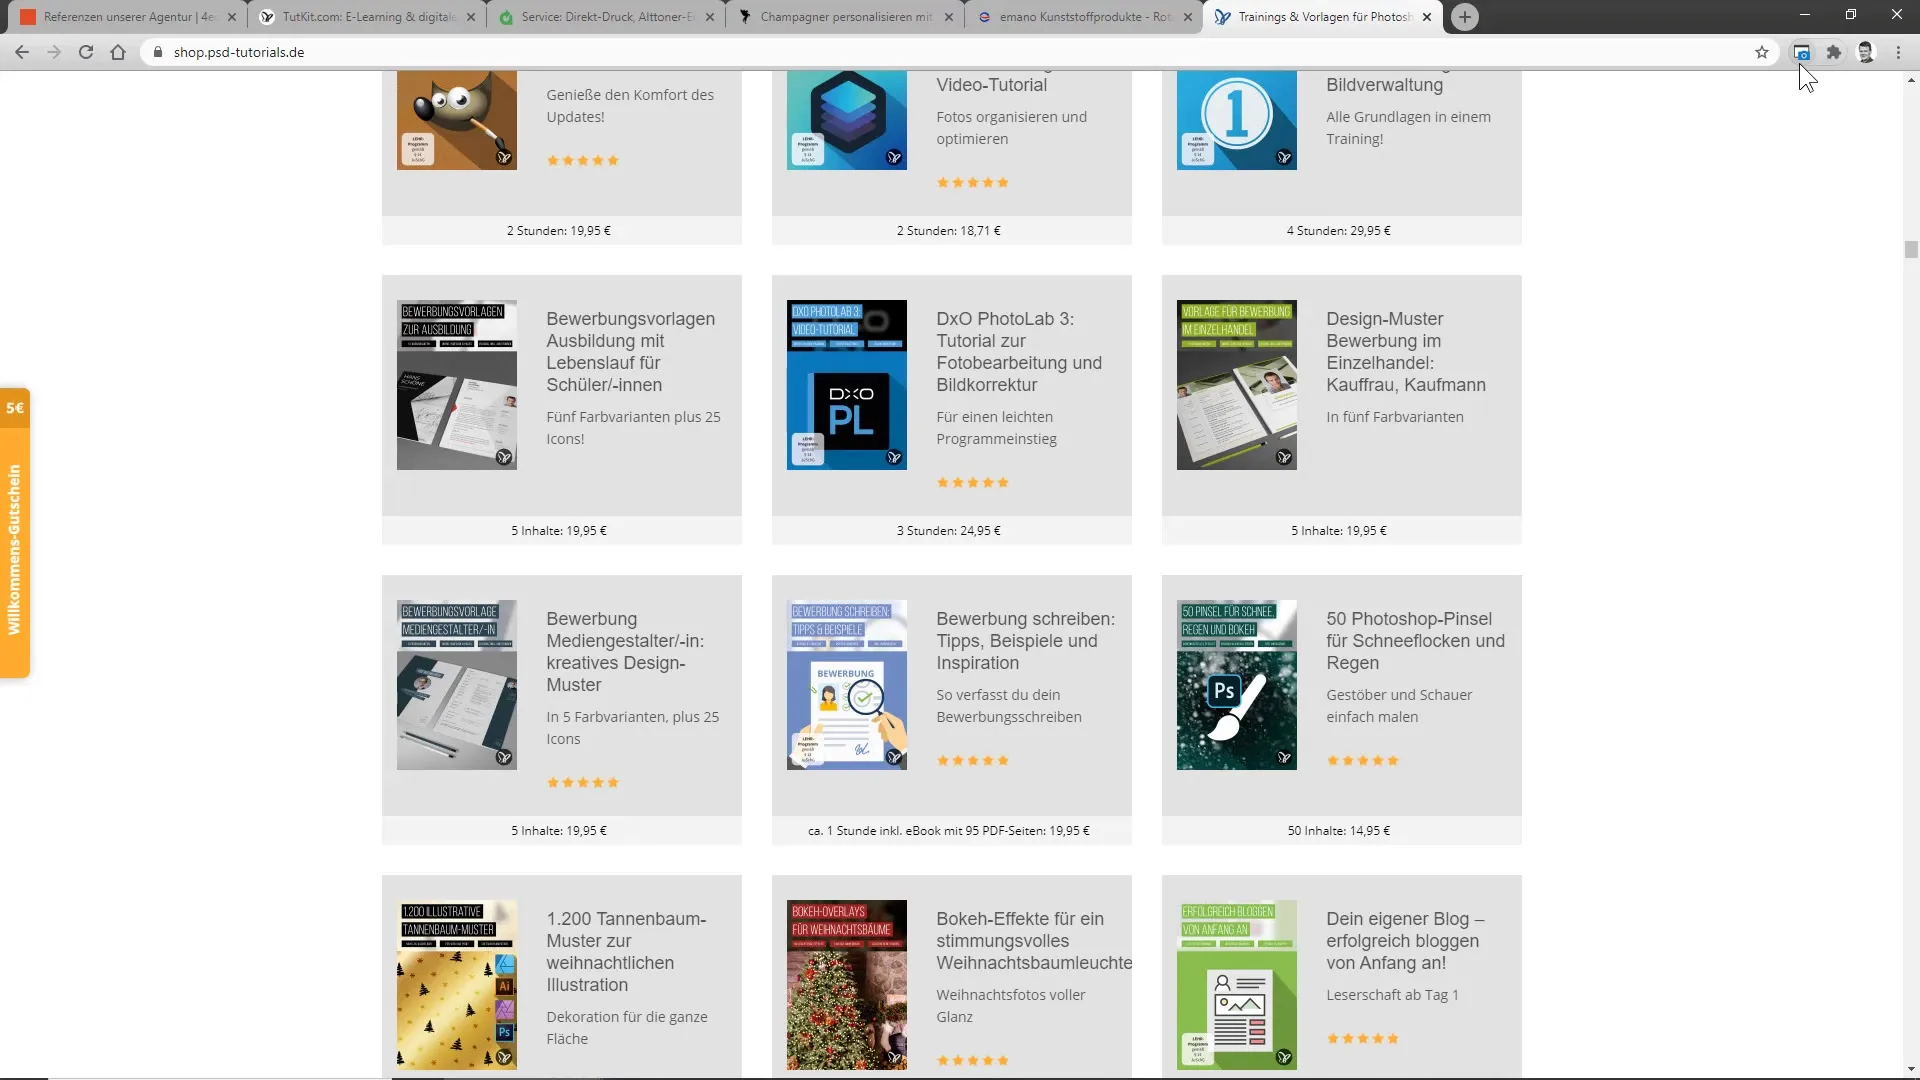Open the Chrome three-dot menu
Viewport: 1920px width, 1080px height.
[x=1898, y=52]
